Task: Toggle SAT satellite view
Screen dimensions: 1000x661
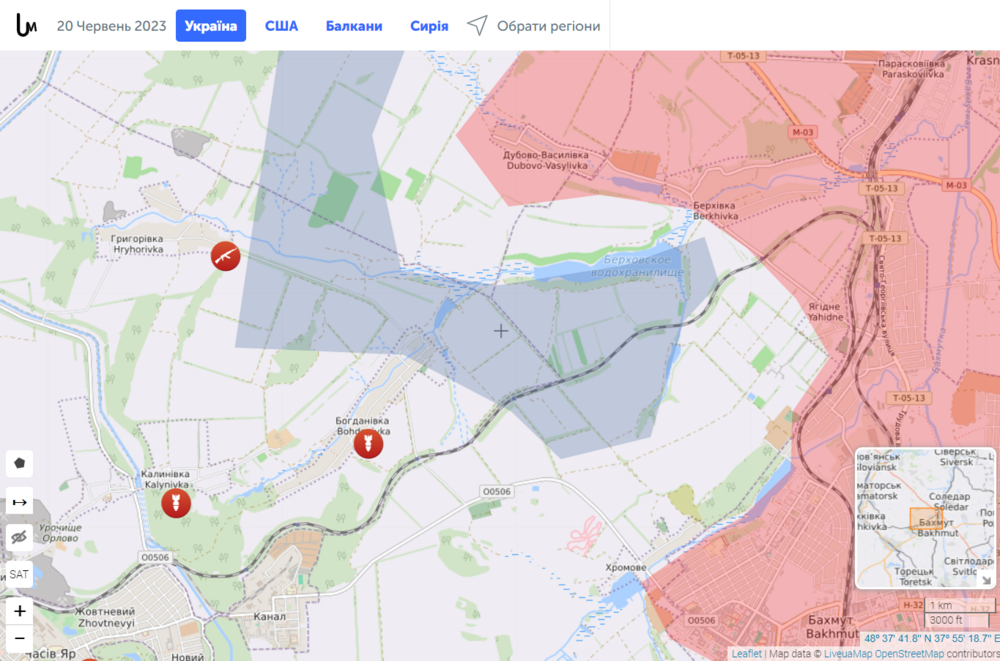Action: (x=18, y=574)
